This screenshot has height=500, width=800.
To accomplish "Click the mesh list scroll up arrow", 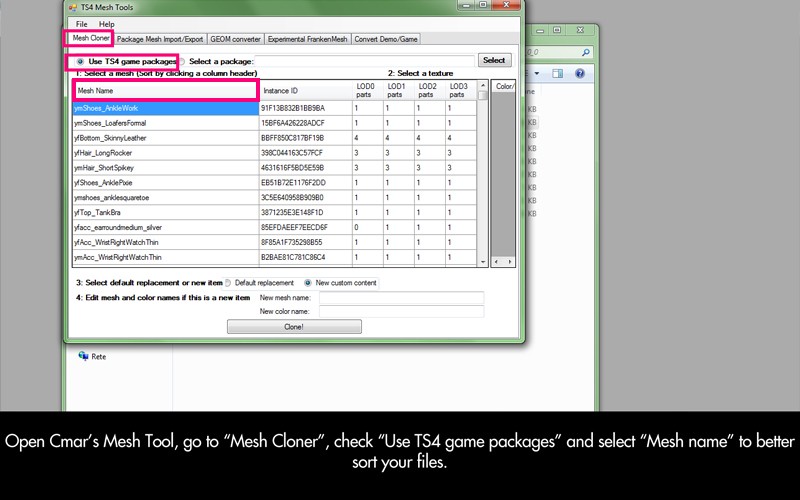I will click(x=482, y=85).
